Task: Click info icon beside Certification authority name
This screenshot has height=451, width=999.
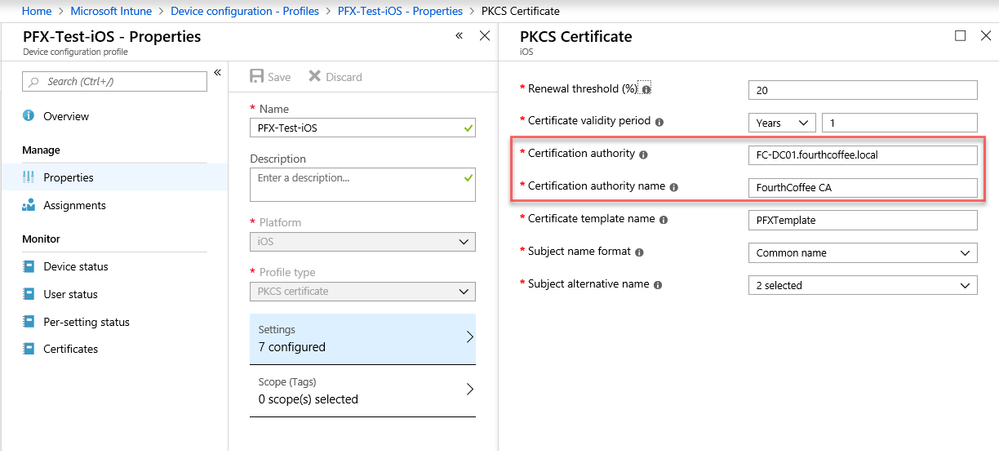Action: point(674,187)
